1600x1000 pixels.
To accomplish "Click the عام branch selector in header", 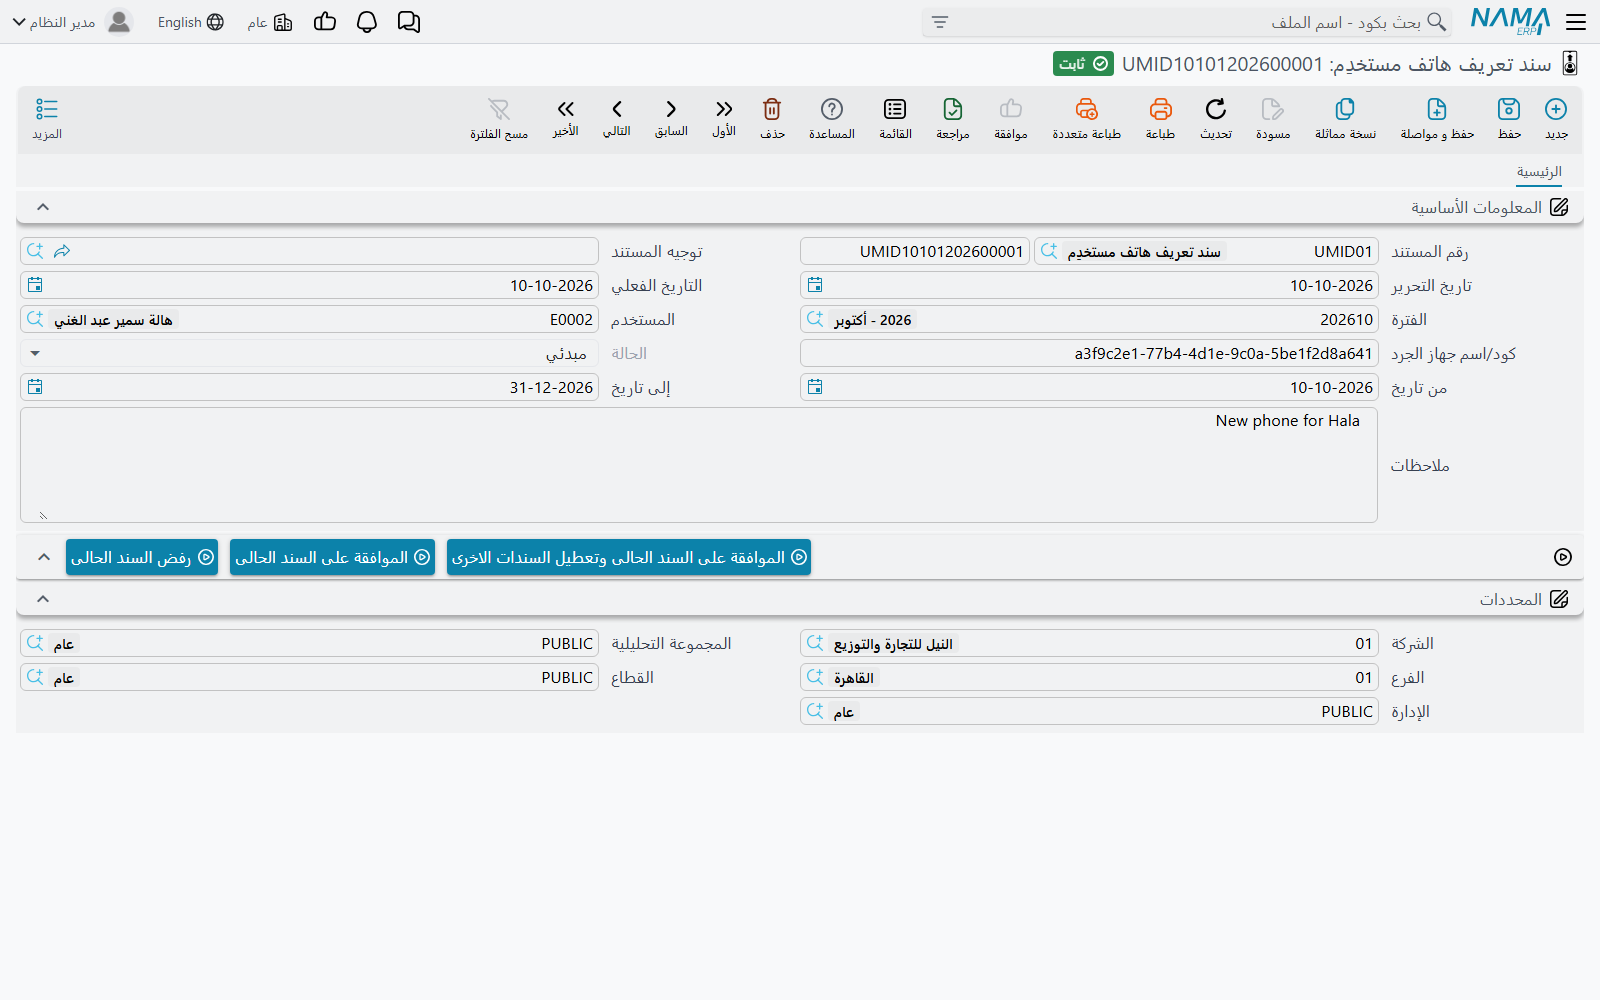I will pyautogui.click(x=270, y=22).
